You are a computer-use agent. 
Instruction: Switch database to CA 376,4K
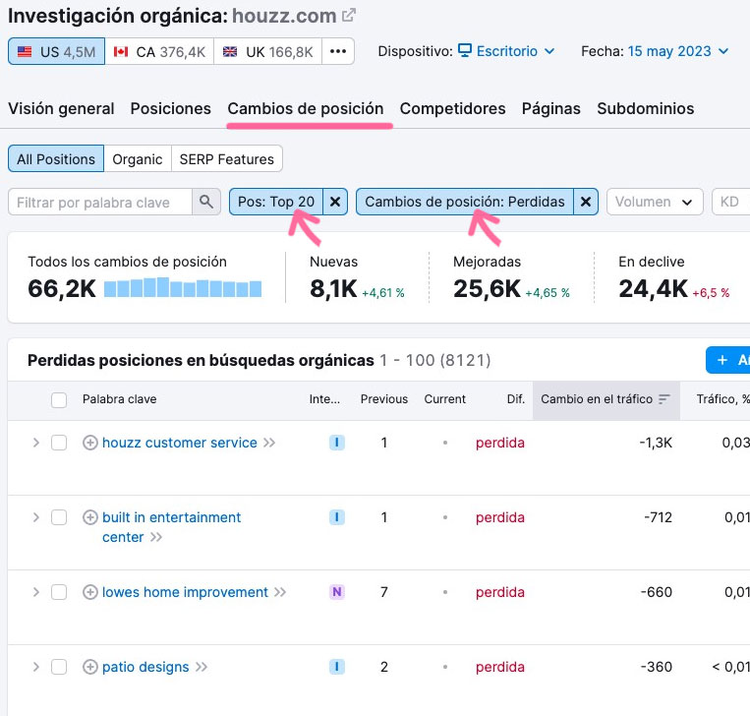click(159, 51)
